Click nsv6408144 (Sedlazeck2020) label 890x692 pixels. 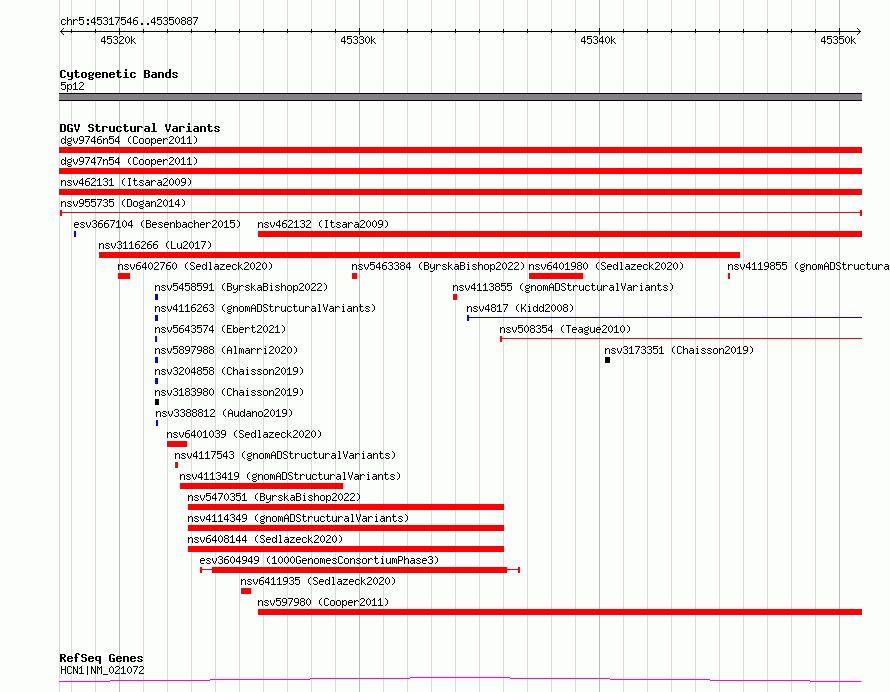click(x=265, y=539)
